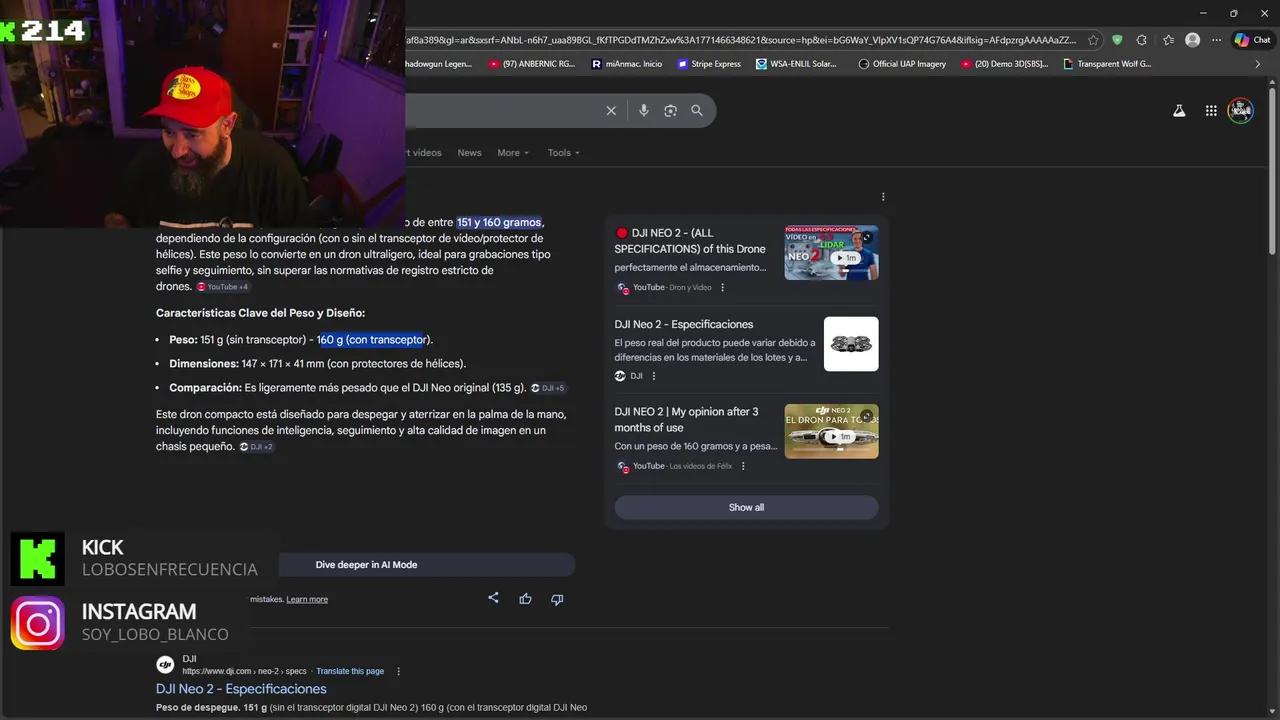Viewport: 1280px width, 720px height.
Task: Open Search Labs flask icon
Action: pyautogui.click(x=1179, y=111)
